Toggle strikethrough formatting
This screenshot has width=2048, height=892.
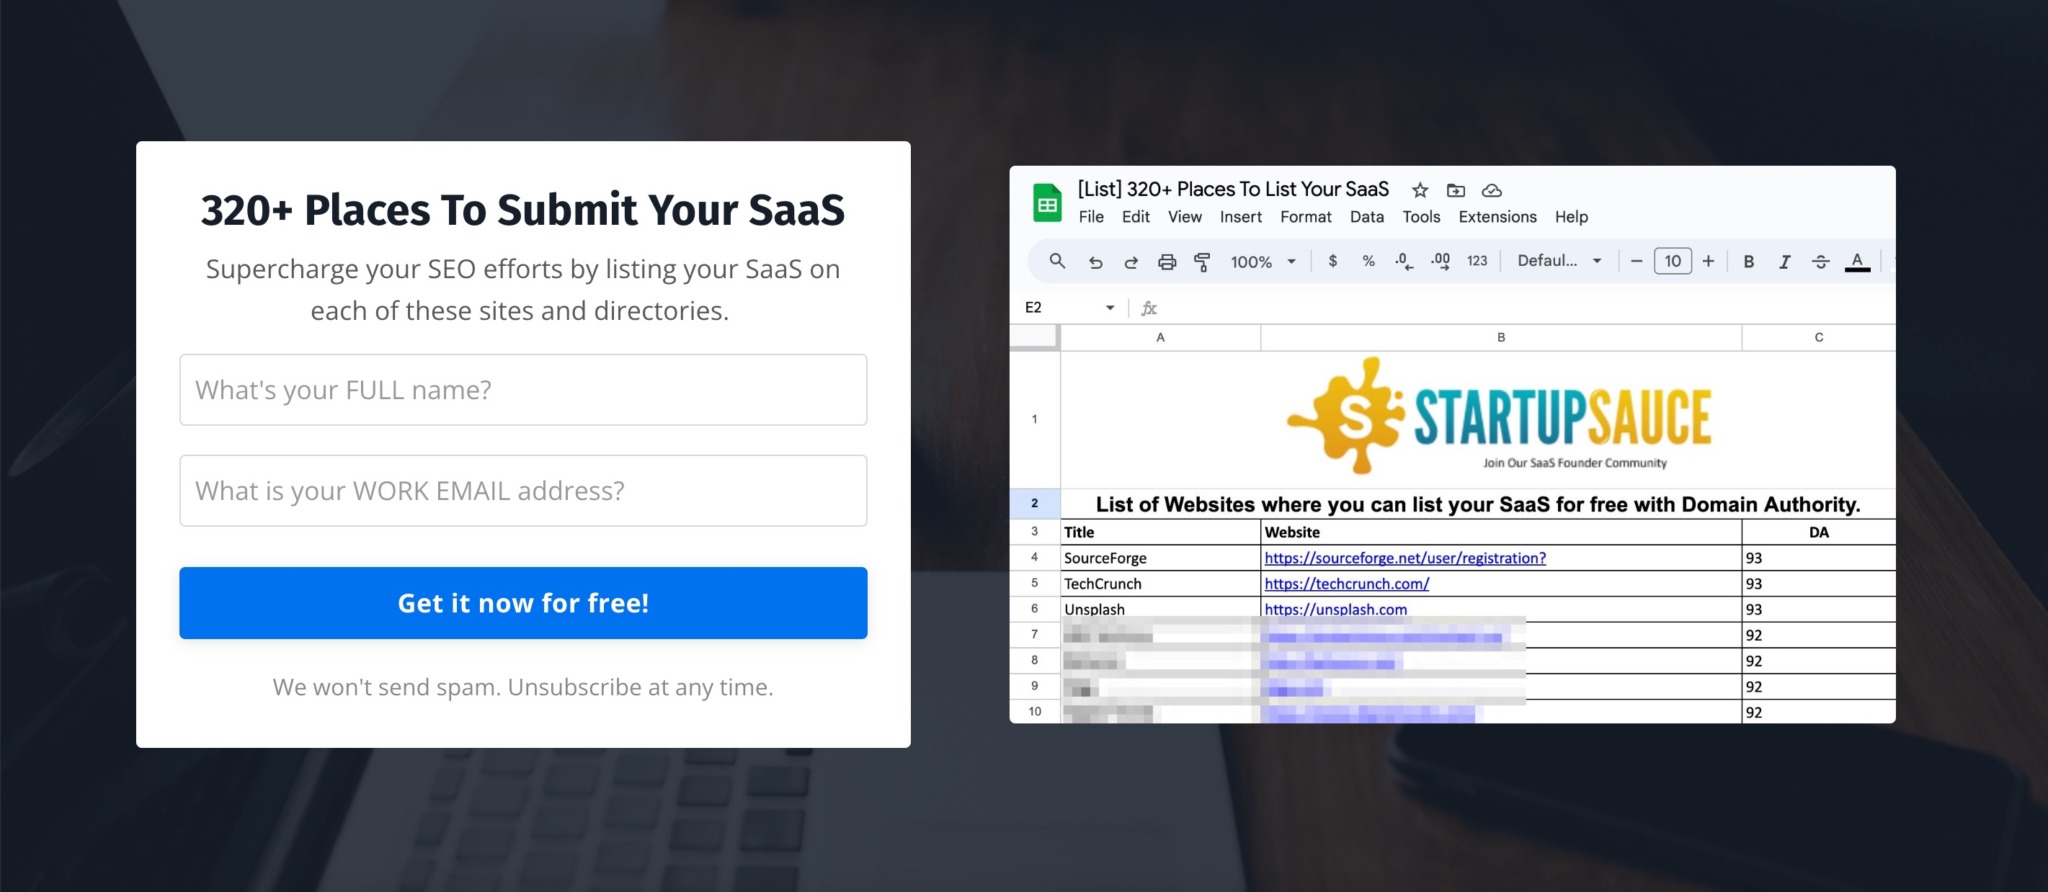[1821, 261]
